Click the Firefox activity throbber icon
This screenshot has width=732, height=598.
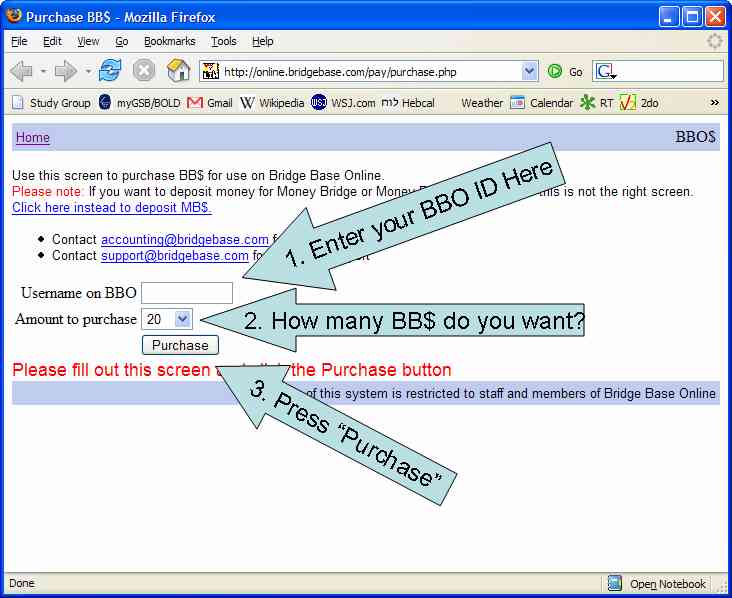[x=714, y=42]
